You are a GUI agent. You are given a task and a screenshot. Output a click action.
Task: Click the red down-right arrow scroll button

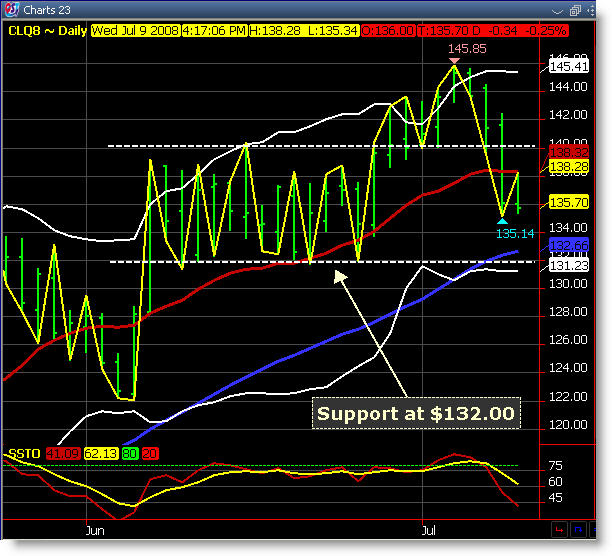coord(559,530)
